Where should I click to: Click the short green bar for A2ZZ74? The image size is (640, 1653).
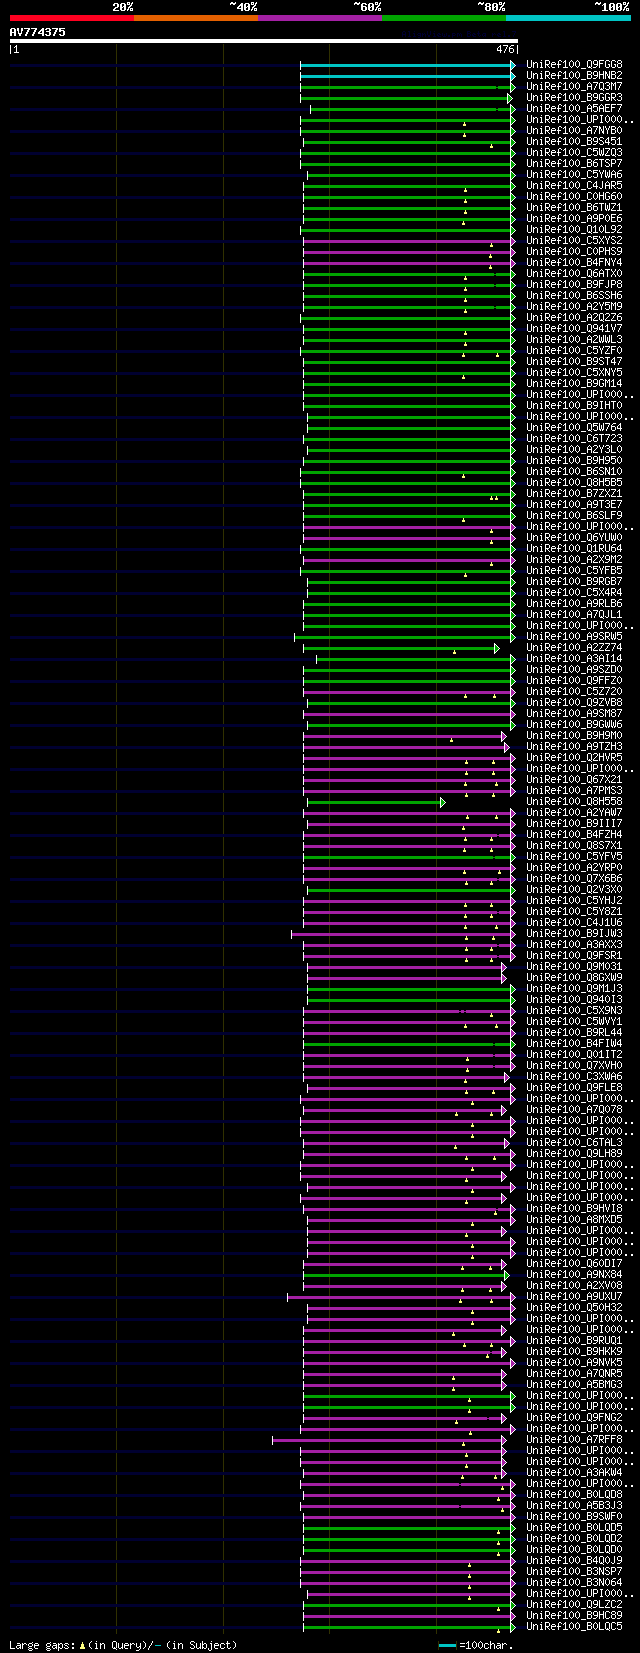399,647
